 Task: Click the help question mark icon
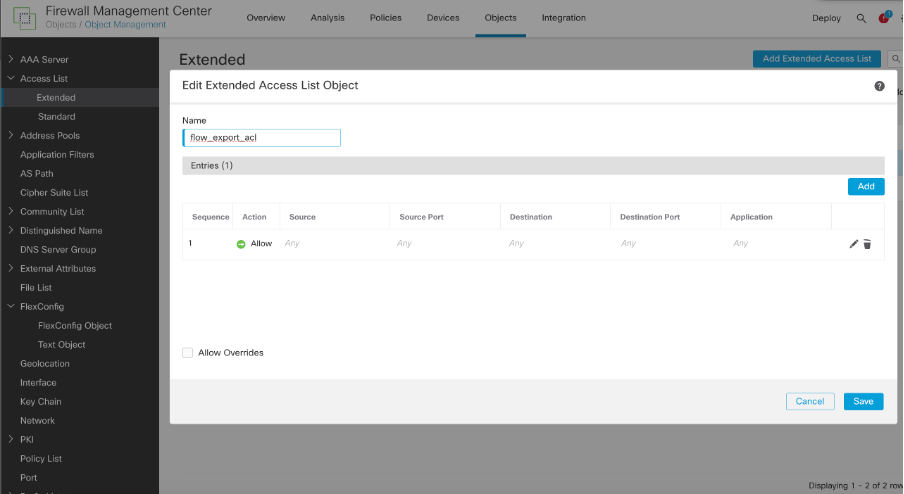(879, 86)
